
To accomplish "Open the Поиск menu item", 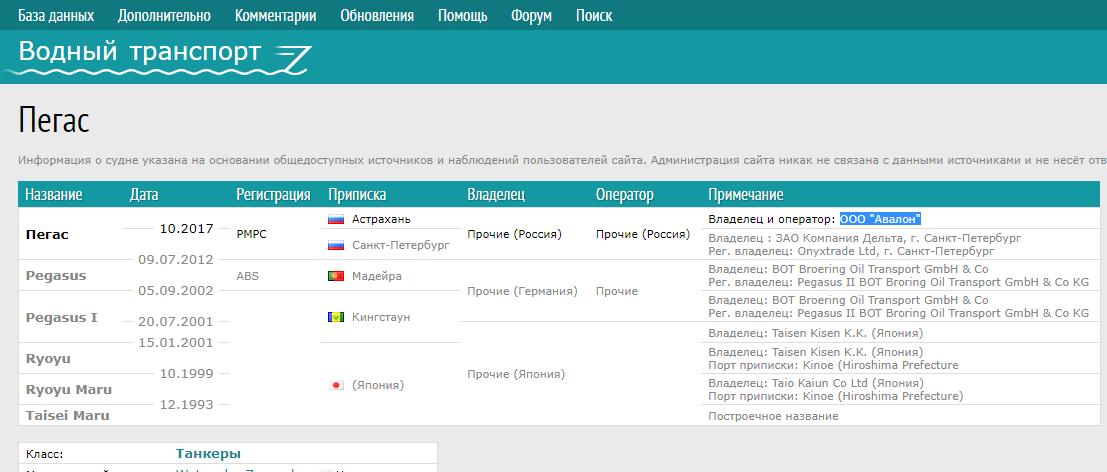I will tap(594, 16).
